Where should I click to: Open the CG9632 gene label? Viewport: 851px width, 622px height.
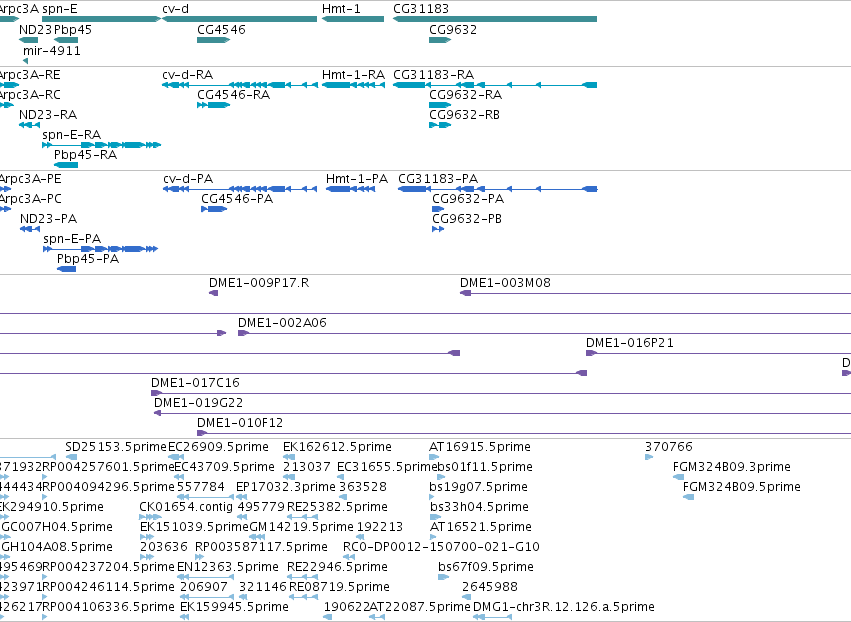click(453, 30)
